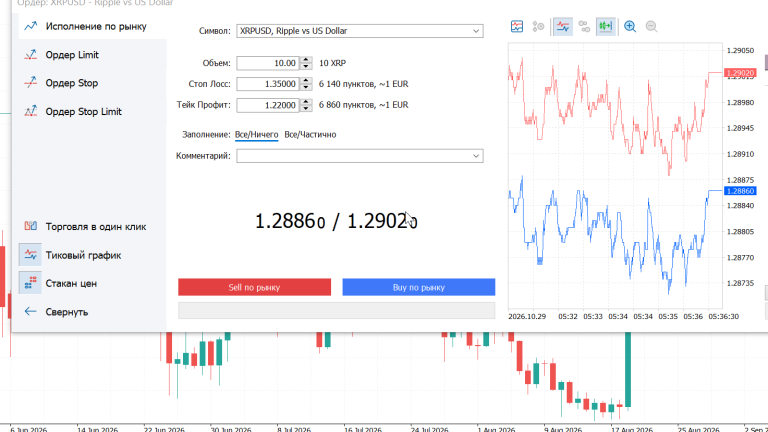This screenshot has width=768, height=432.
Task: Click '6 860 пунктов, ~1 EUR' text
Action: click(x=363, y=105)
